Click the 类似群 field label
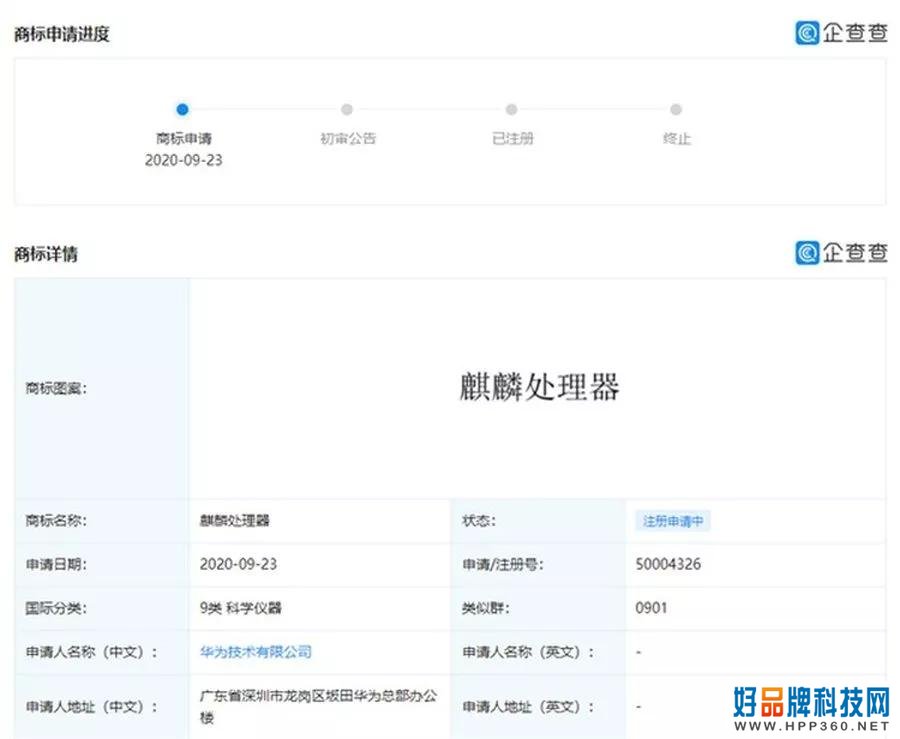 (x=486, y=608)
